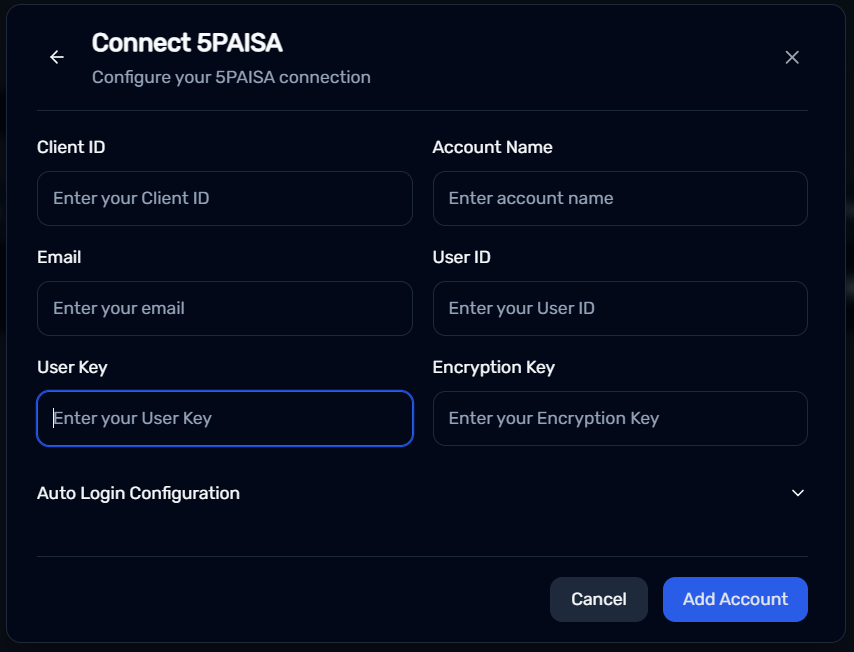Image resolution: width=854 pixels, height=652 pixels.
Task: Cancel the 5PAISA connection setup
Action: click(599, 599)
